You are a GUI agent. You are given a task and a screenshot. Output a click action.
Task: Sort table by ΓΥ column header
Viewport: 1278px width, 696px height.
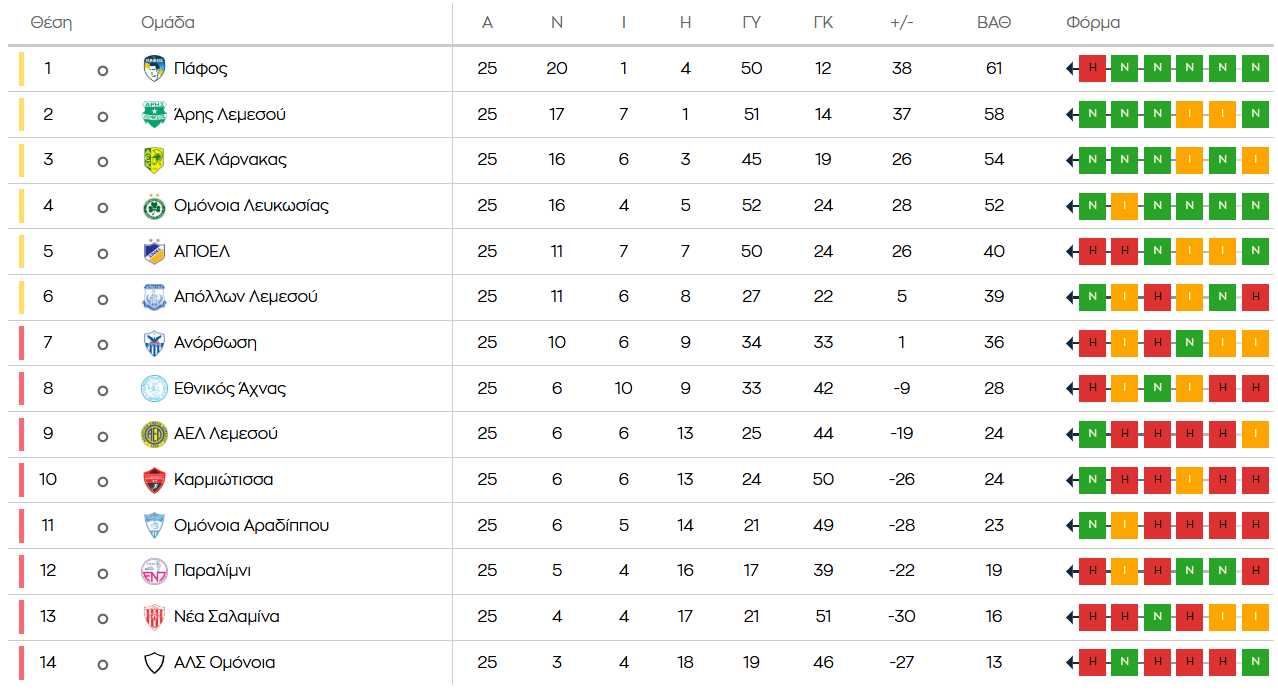[x=751, y=23]
